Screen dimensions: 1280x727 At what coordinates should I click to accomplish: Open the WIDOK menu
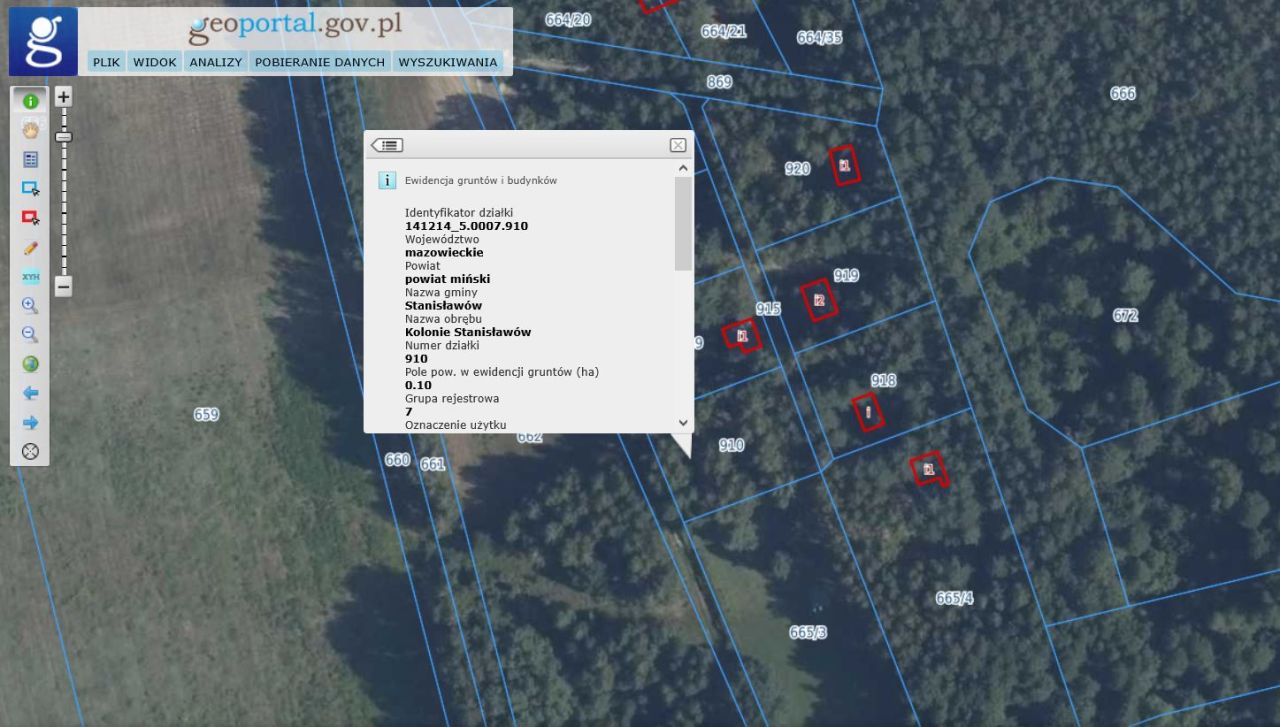coord(155,62)
